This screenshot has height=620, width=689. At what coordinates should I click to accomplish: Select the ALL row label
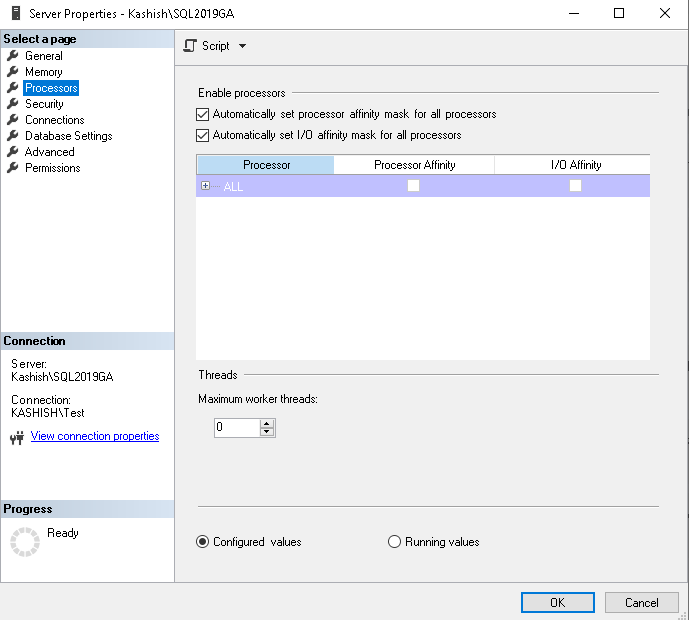(233, 186)
